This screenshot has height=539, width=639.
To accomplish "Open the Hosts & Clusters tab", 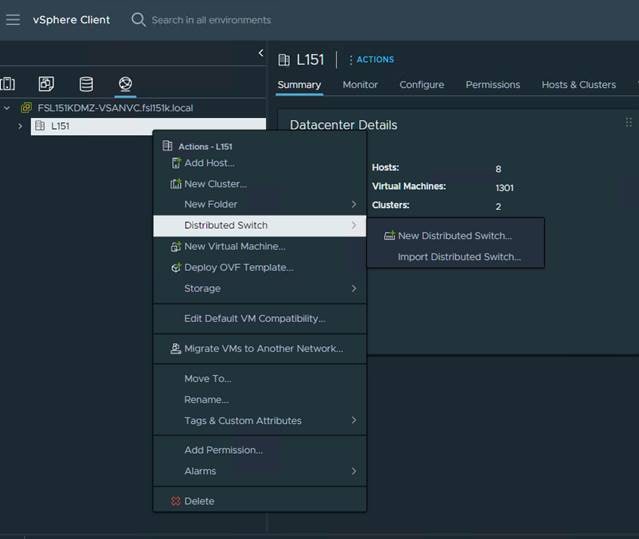I will coord(579,85).
